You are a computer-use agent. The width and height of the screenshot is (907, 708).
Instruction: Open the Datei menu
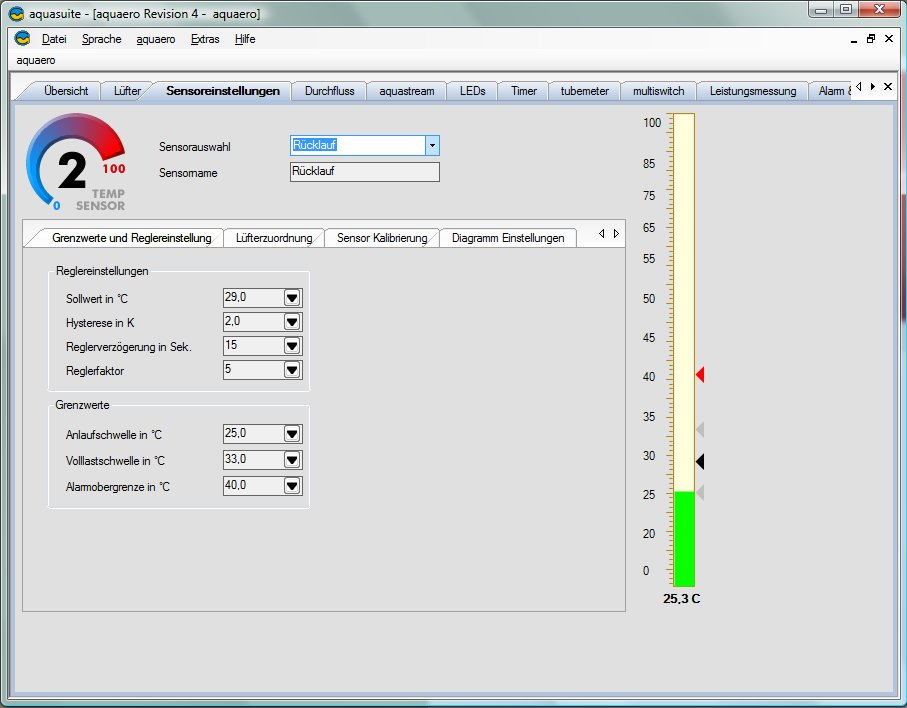coord(53,39)
